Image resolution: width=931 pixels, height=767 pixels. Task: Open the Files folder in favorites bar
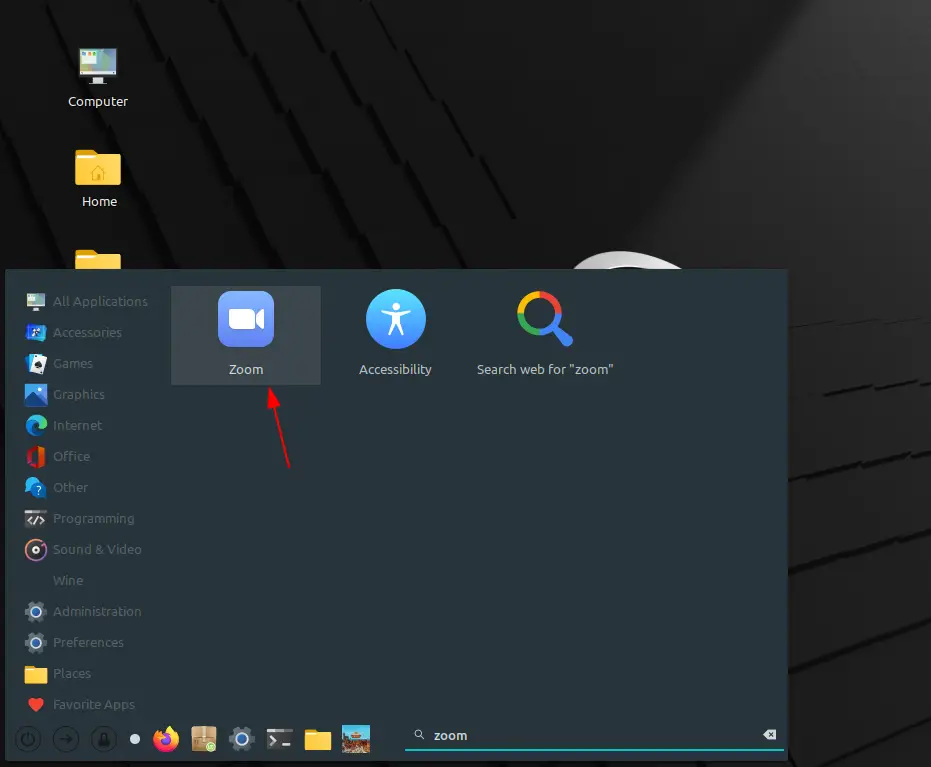[318, 740]
